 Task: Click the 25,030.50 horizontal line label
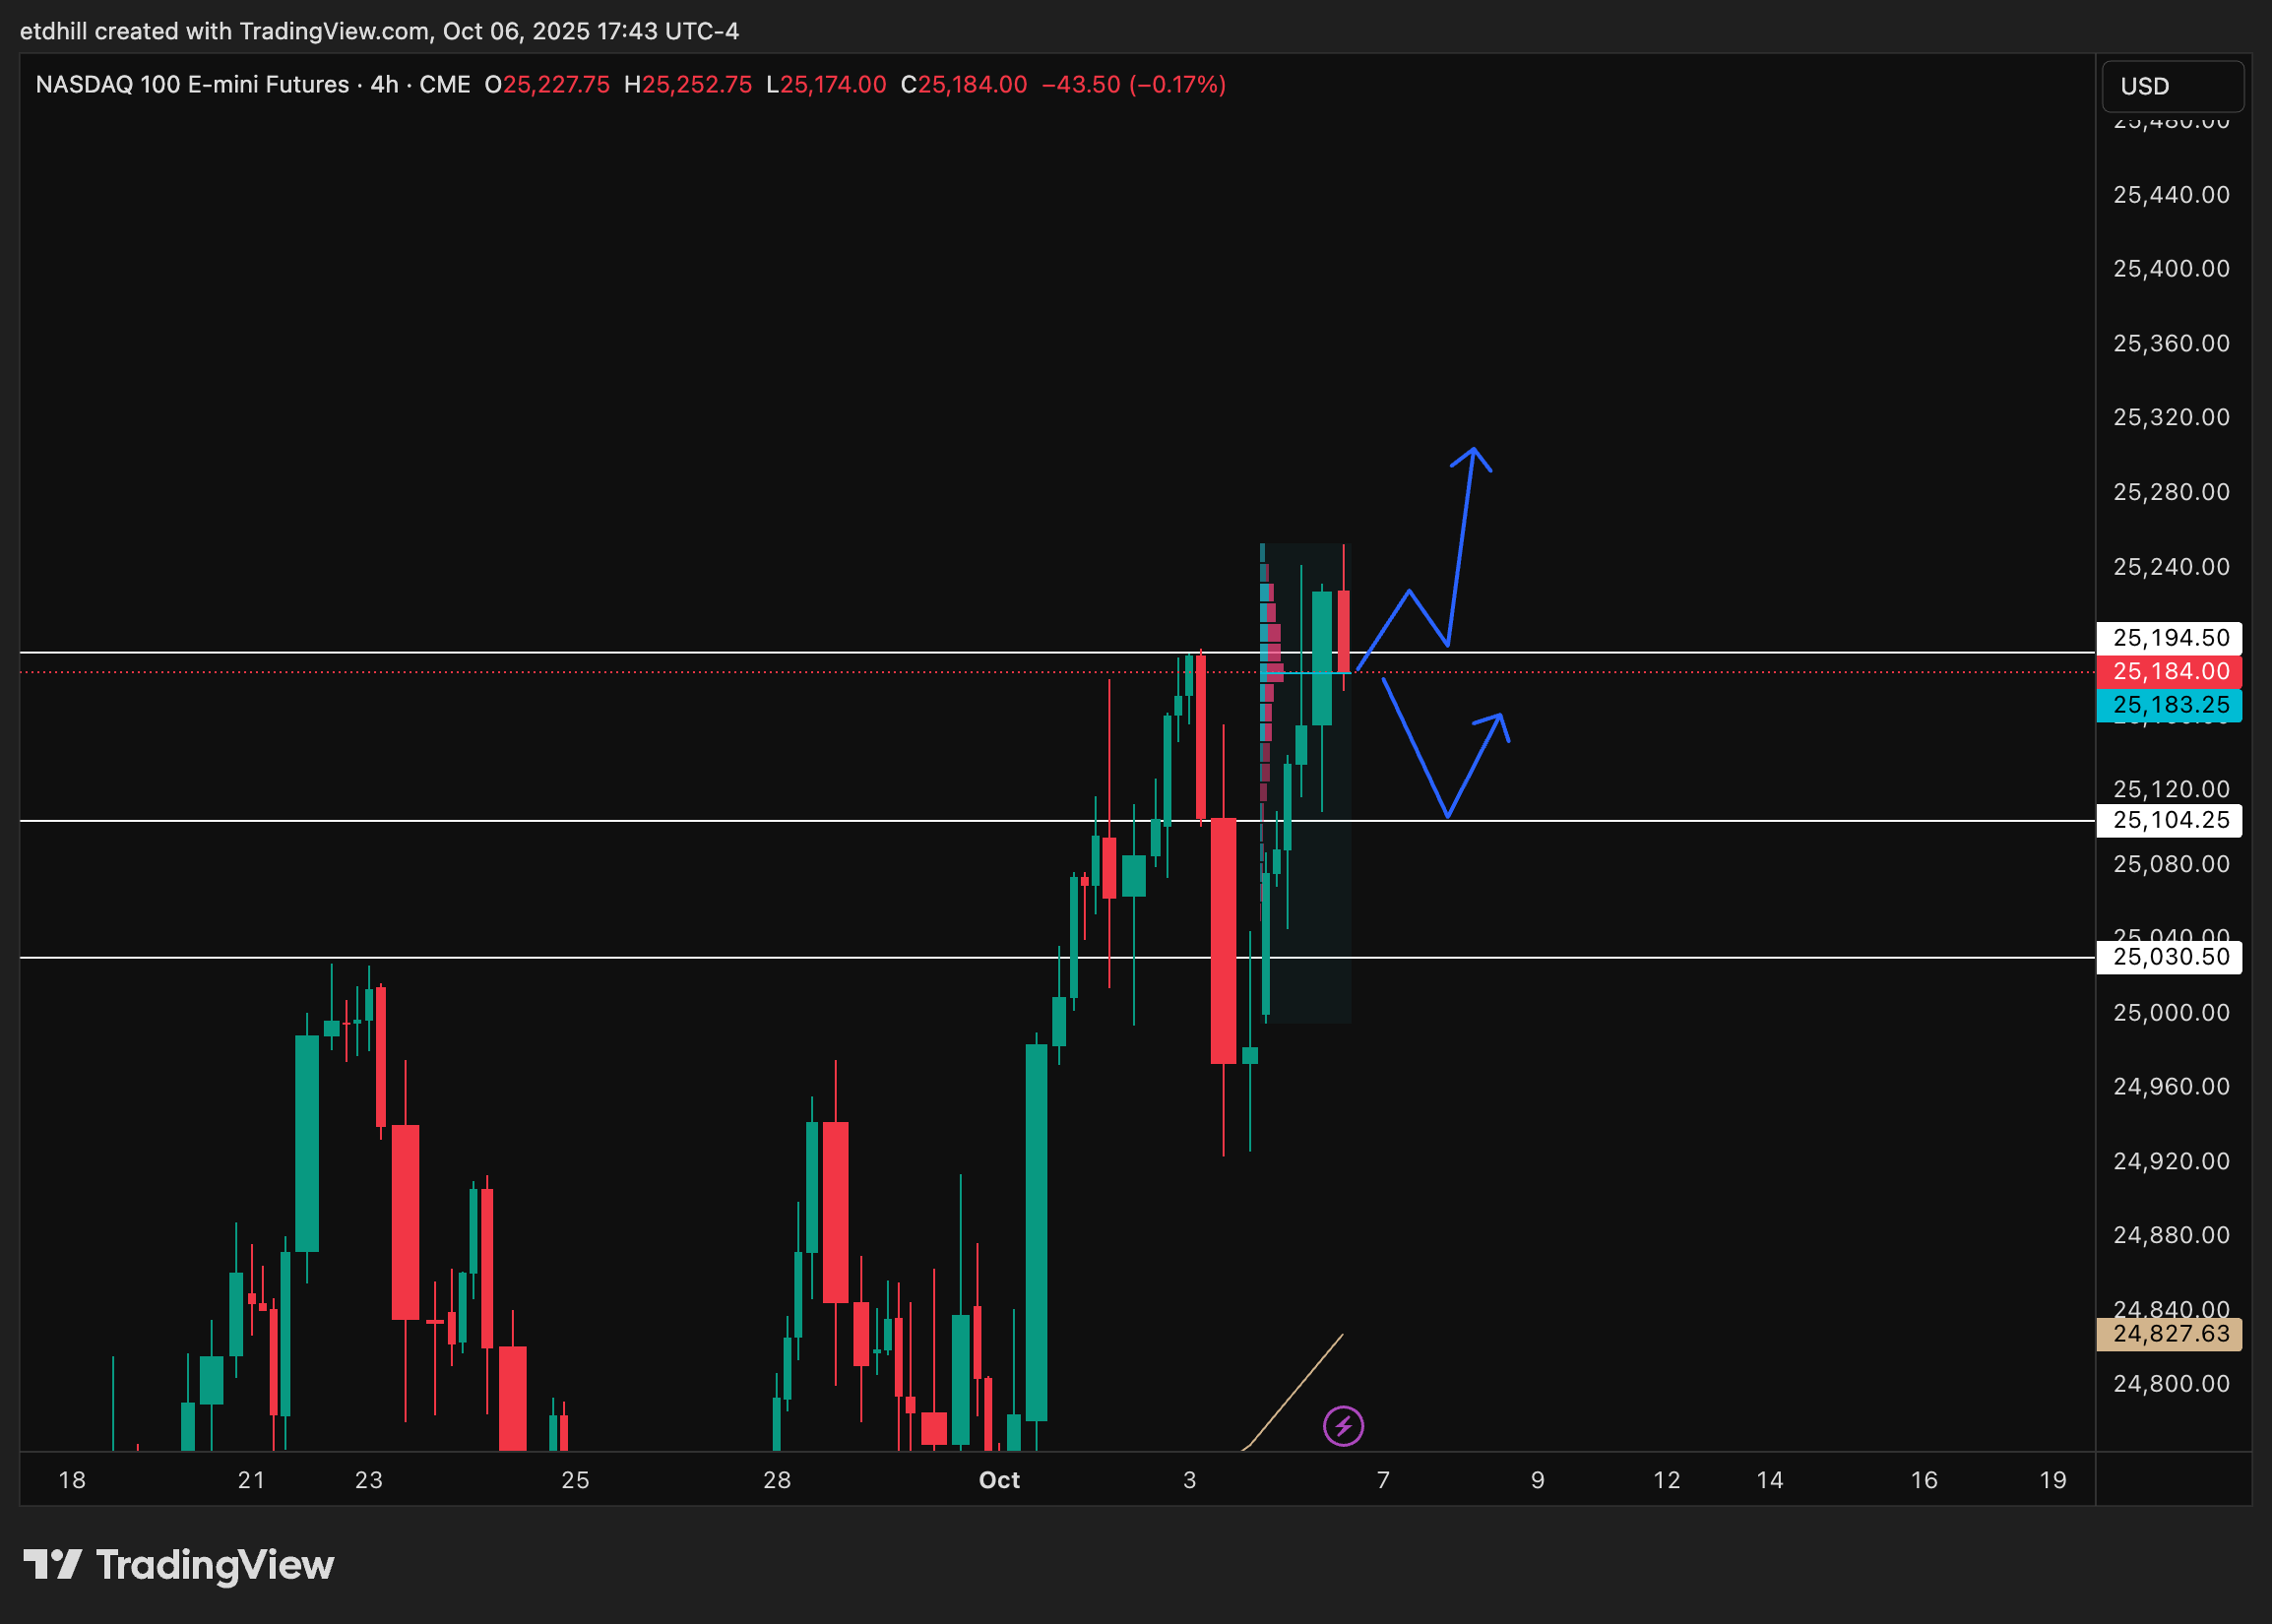pyautogui.click(x=2170, y=957)
